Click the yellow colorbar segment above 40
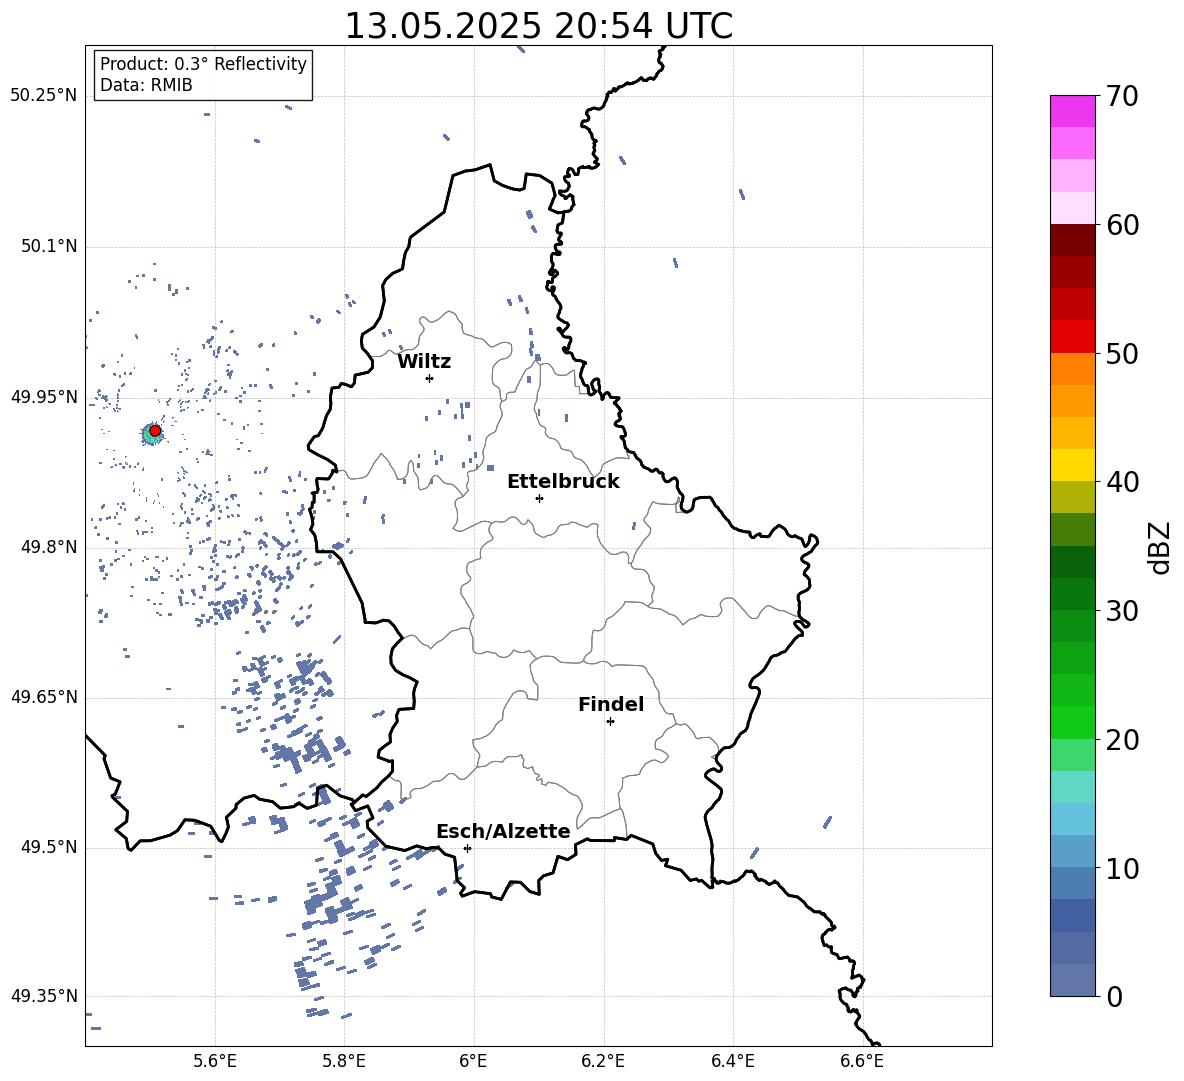 point(1073,465)
